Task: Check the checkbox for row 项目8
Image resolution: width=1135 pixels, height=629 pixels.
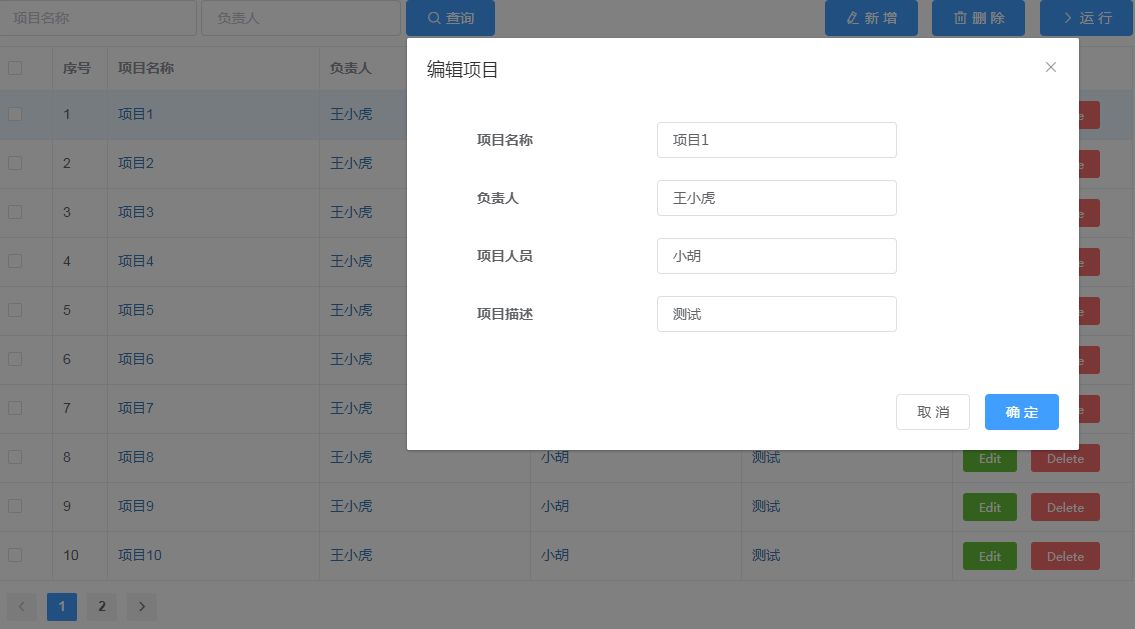Action: tap(14, 457)
